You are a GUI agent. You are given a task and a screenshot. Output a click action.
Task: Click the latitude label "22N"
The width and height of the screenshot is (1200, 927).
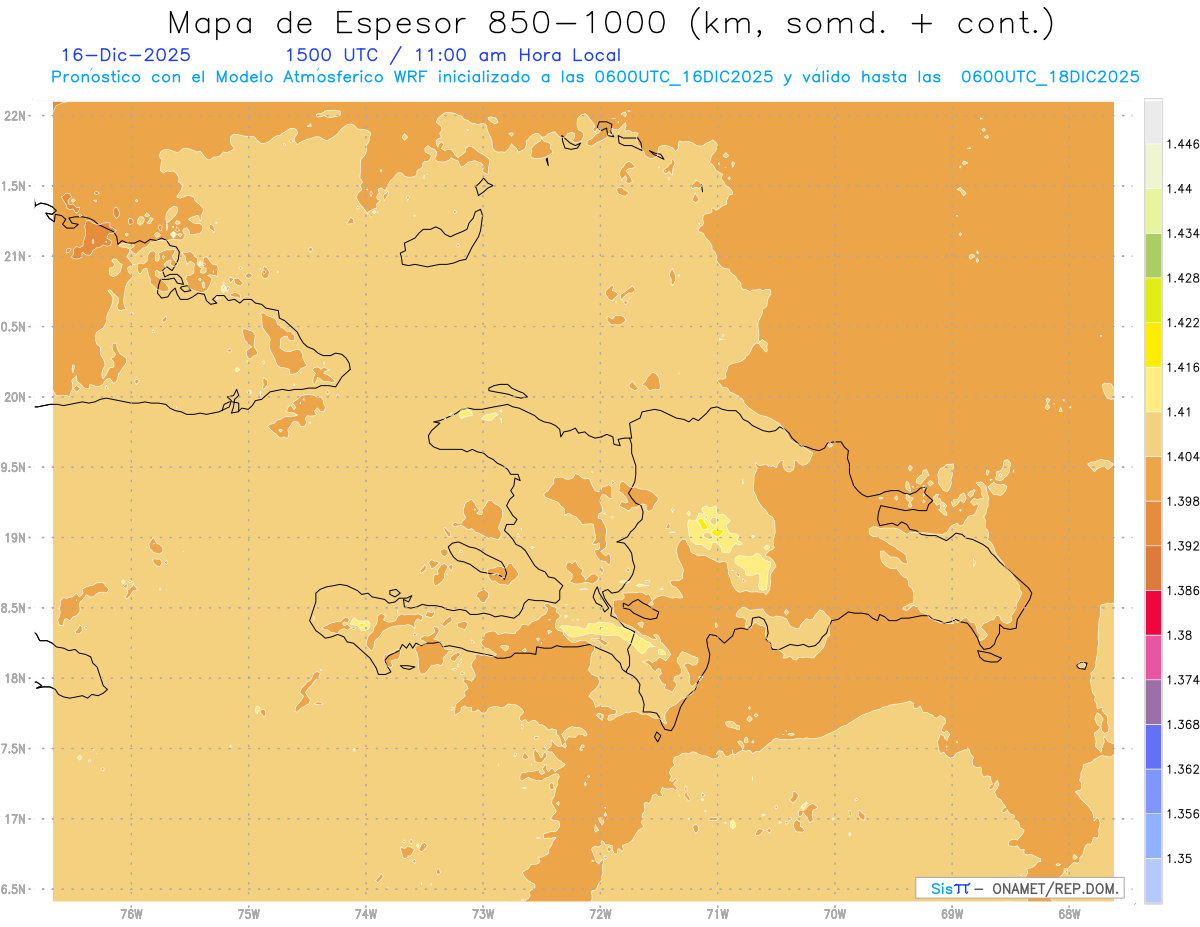15,115
